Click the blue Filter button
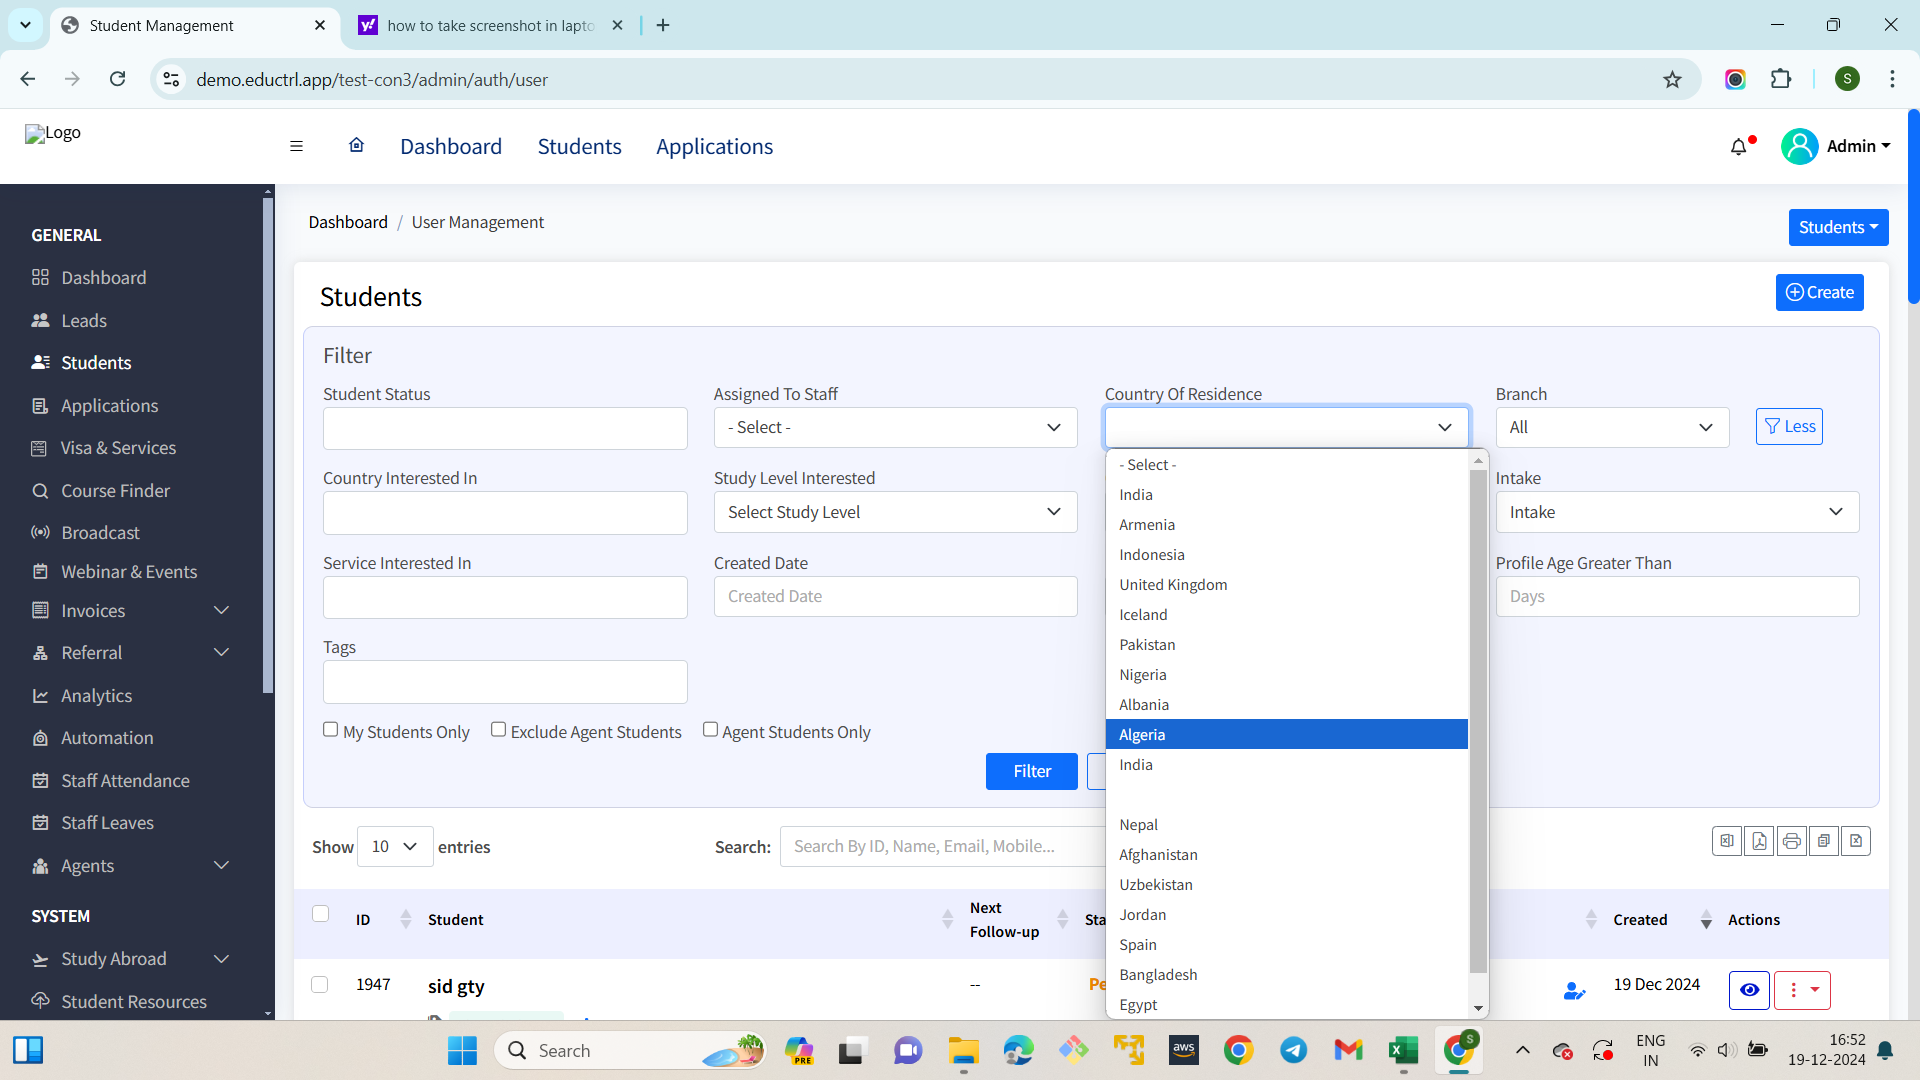This screenshot has width=1920, height=1080. (1031, 772)
